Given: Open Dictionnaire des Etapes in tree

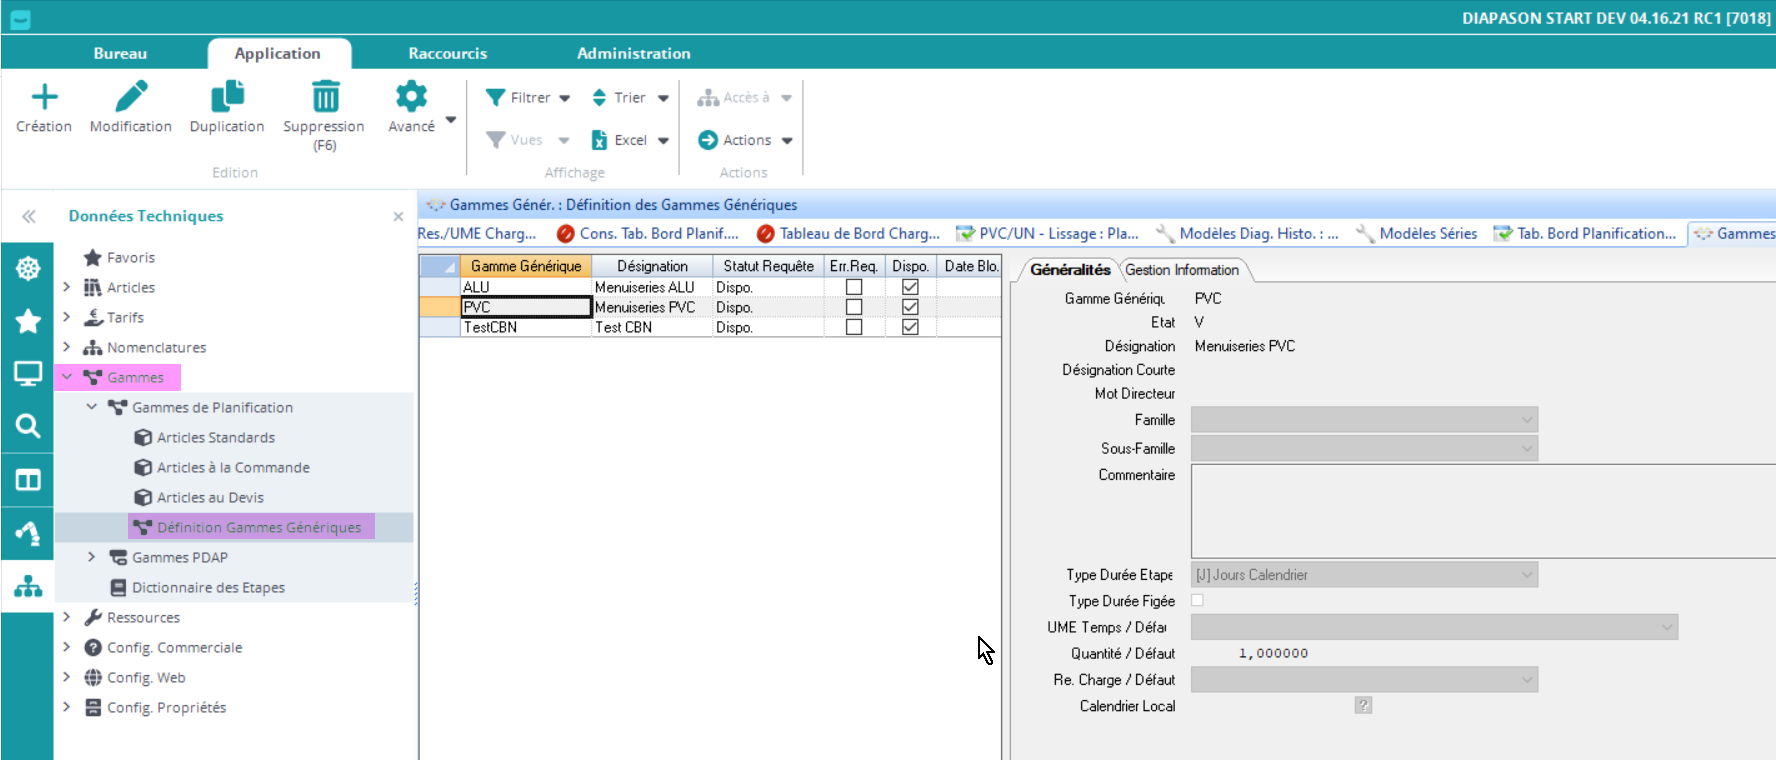Looking at the screenshot, I should 208,587.
